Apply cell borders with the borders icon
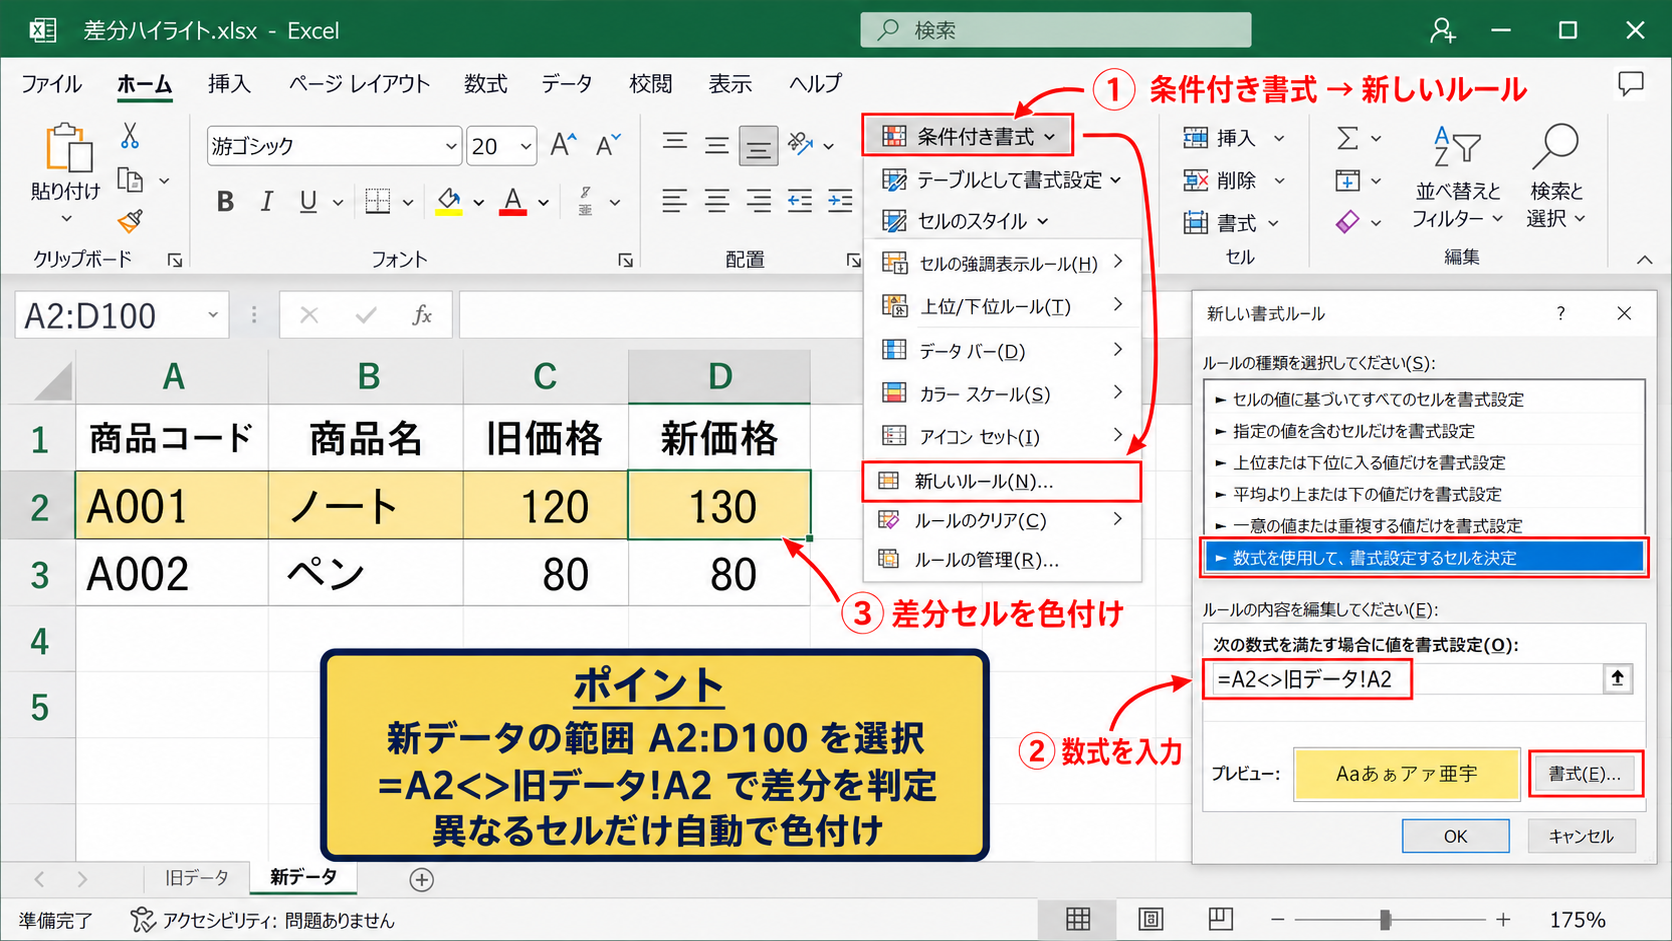1672x941 pixels. (378, 202)
